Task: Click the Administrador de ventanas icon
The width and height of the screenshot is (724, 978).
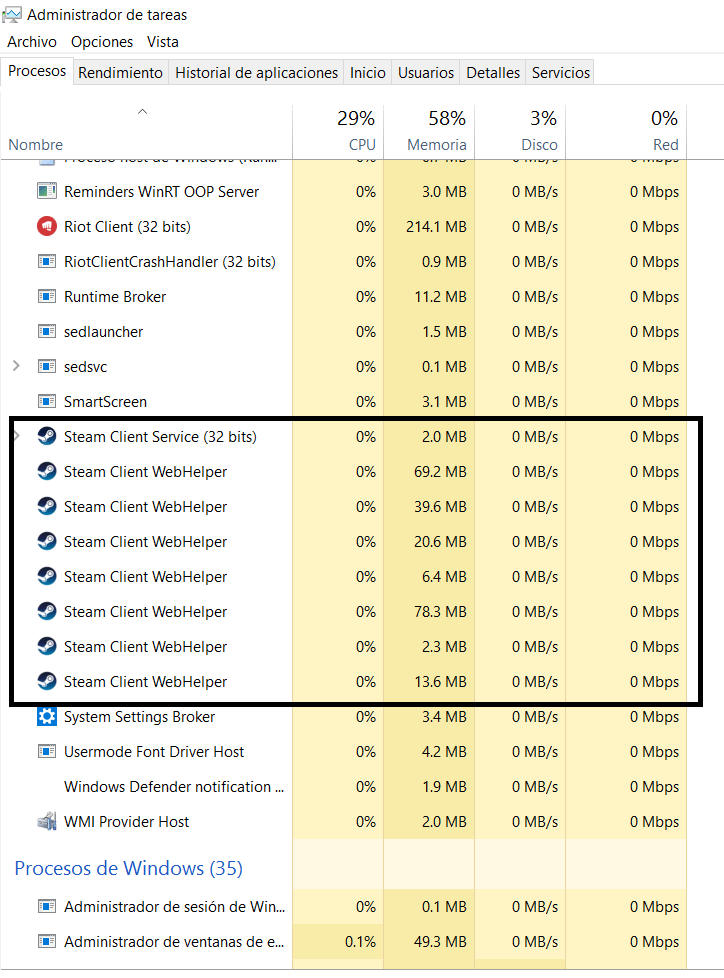Action: (x=47, y=941)
